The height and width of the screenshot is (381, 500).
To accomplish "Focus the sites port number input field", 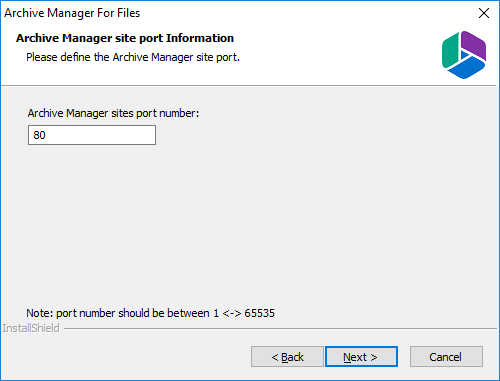I will click(92, 135).
